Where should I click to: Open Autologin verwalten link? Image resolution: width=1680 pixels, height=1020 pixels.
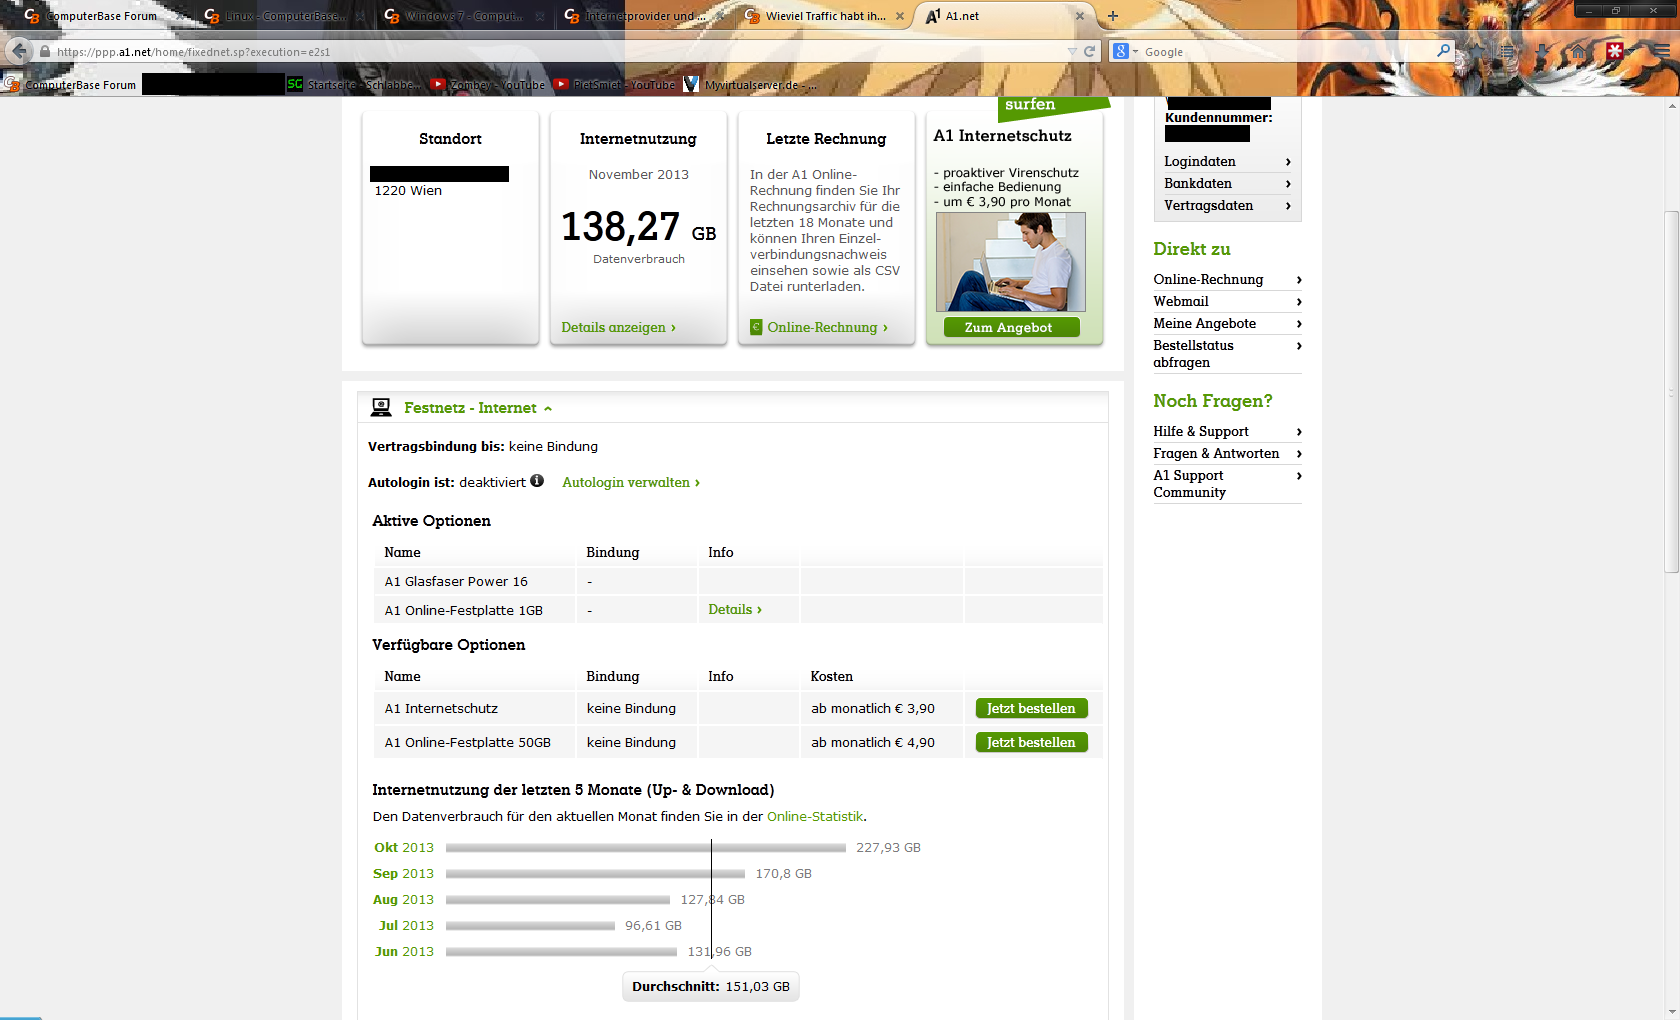click(631, 482)
